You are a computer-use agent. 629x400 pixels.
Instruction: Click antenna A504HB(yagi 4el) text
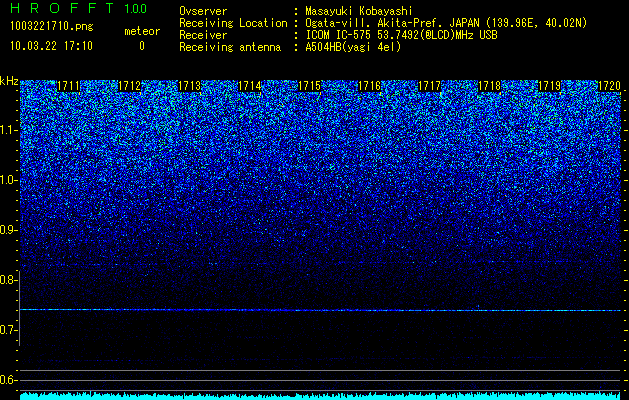coord(353,47)
